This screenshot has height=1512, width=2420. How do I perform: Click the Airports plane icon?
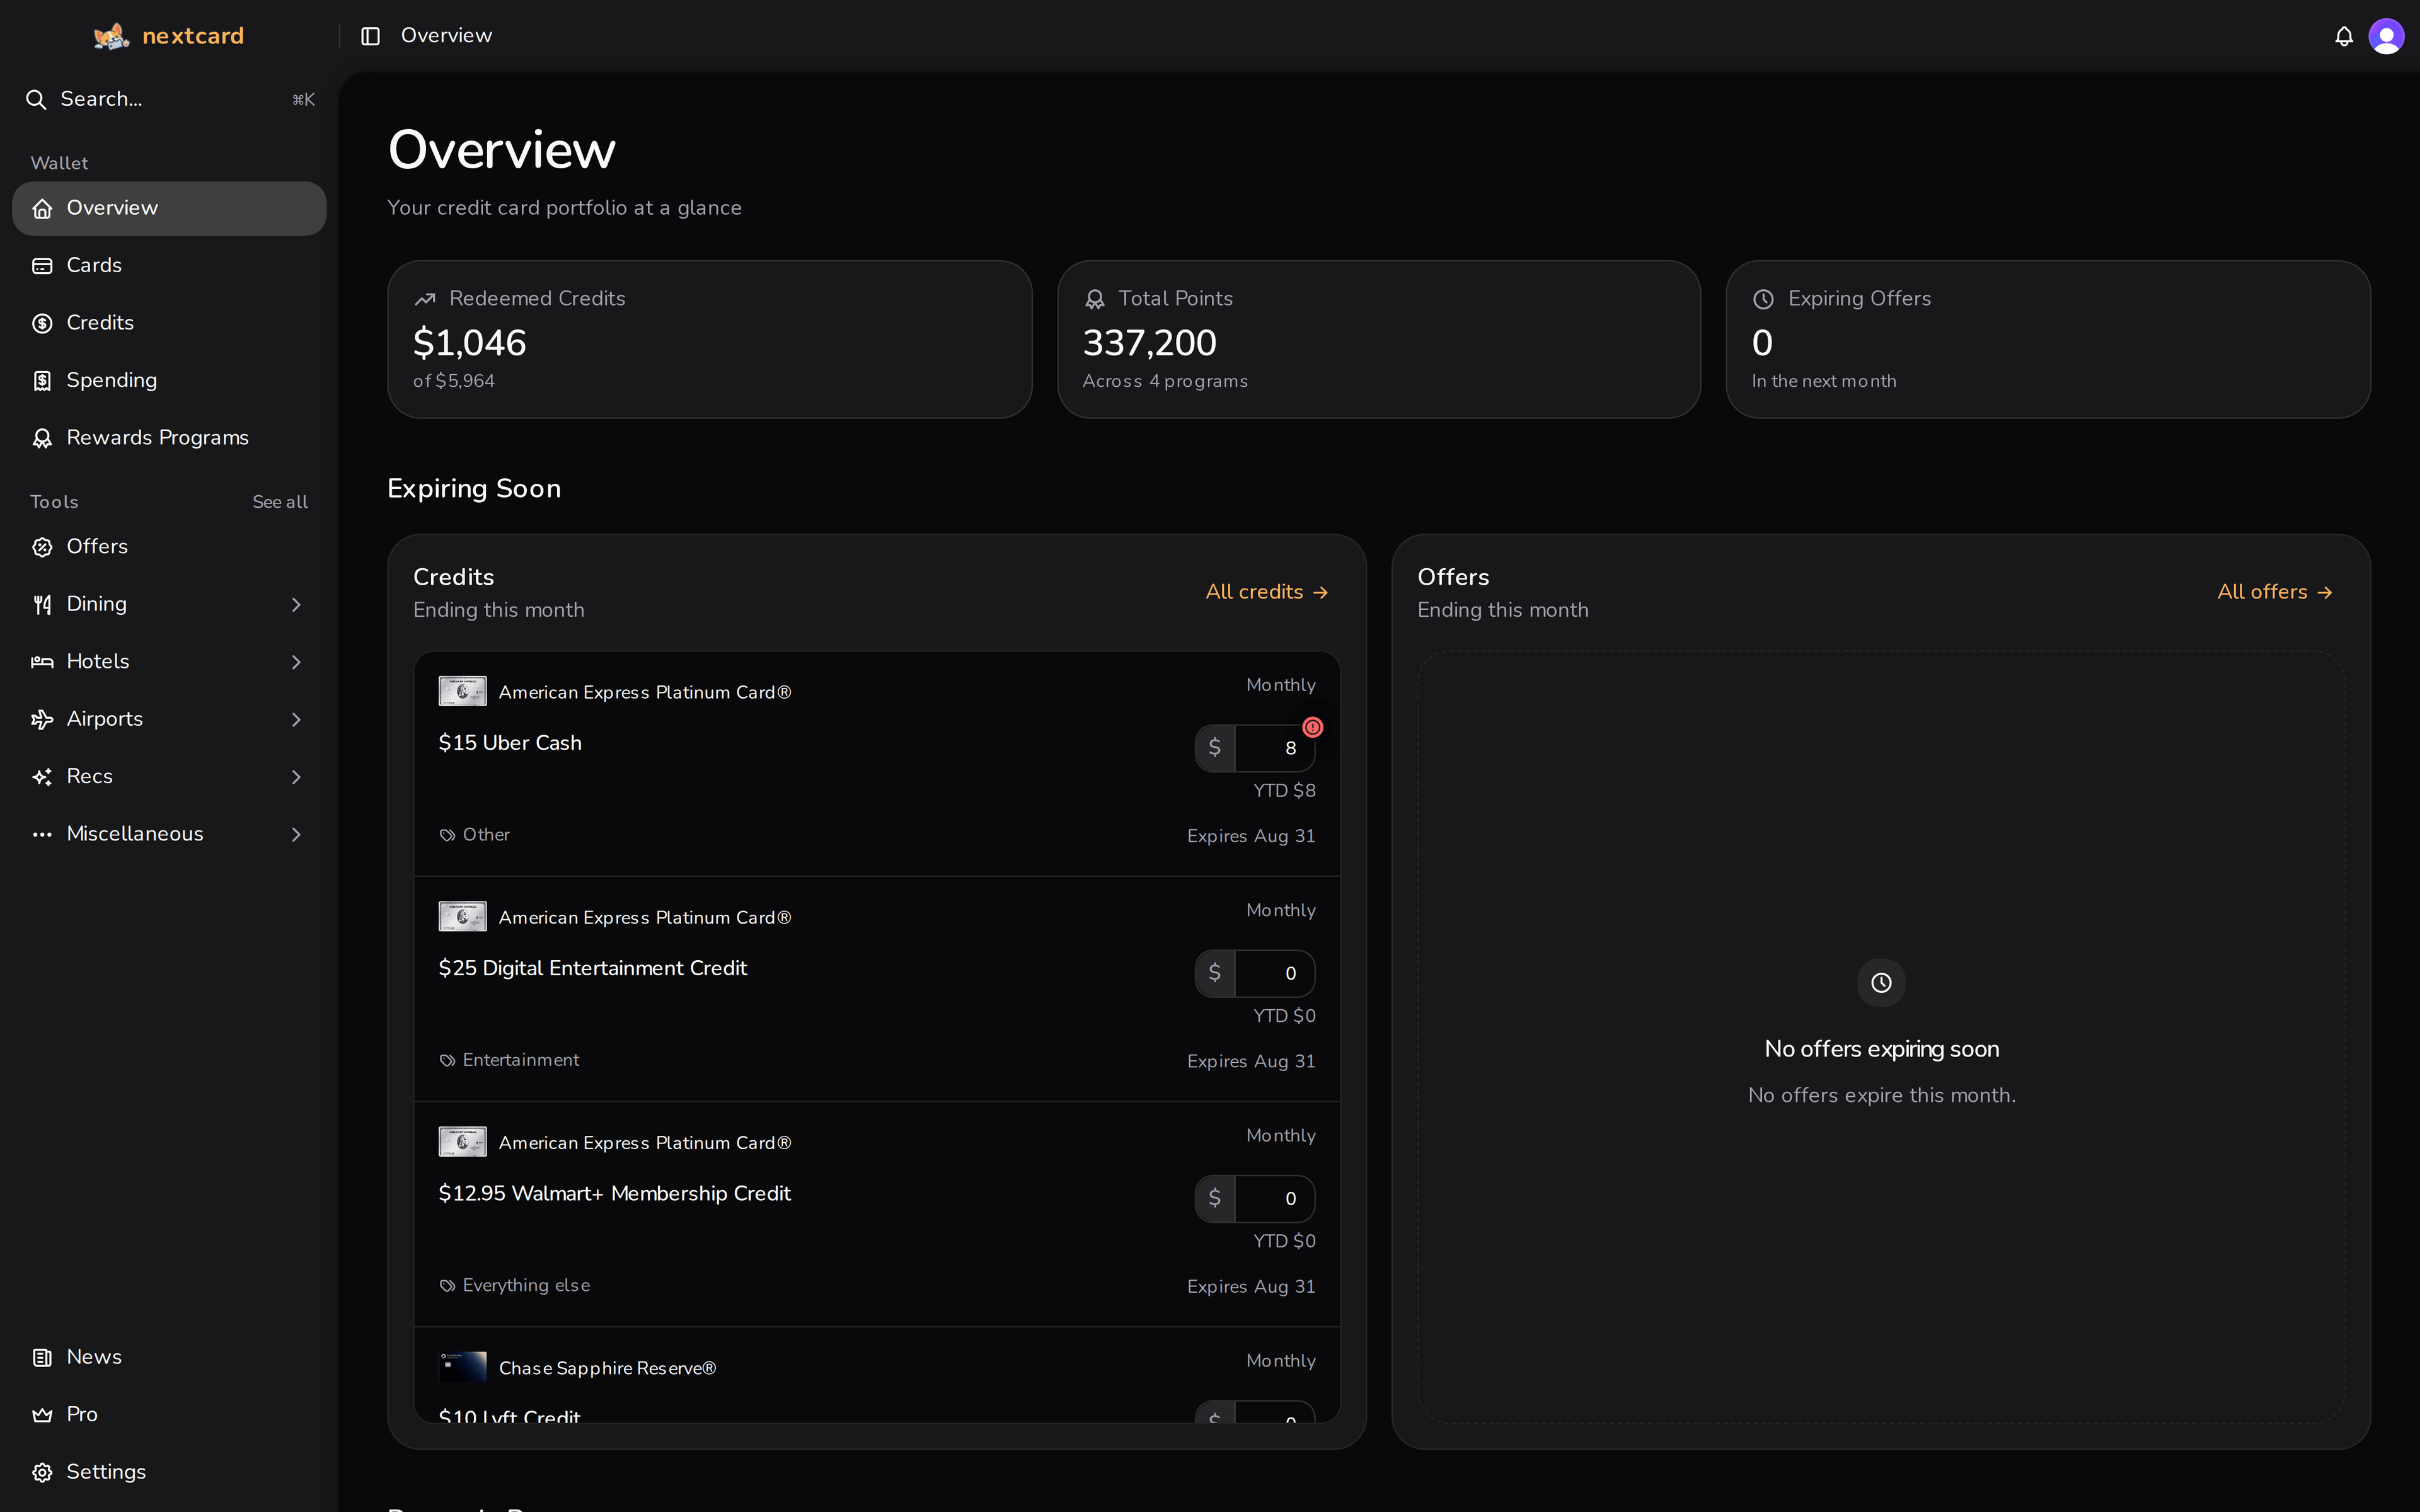(x=42, y=719)
